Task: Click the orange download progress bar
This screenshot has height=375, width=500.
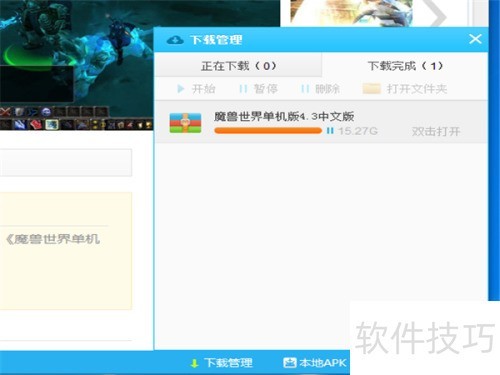Action: coord(268,131)
